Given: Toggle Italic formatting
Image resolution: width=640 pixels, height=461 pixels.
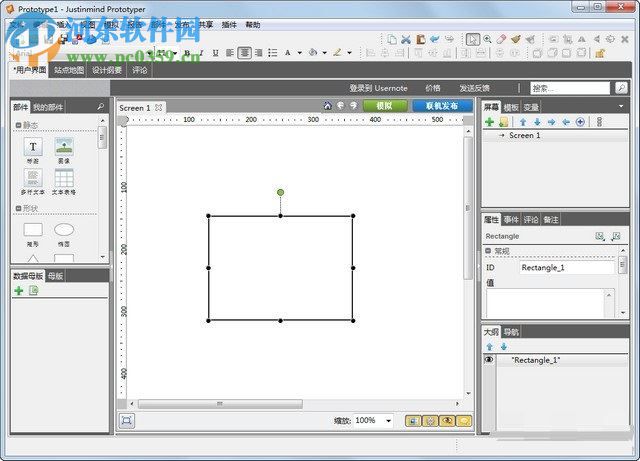Looking at the screenshot, I should (201, 53).
